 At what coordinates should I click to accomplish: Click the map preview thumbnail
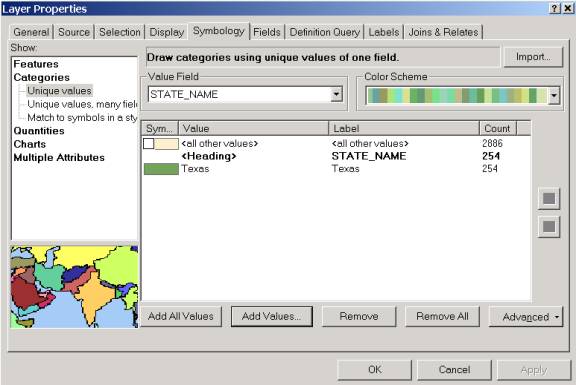coord(75,287)
